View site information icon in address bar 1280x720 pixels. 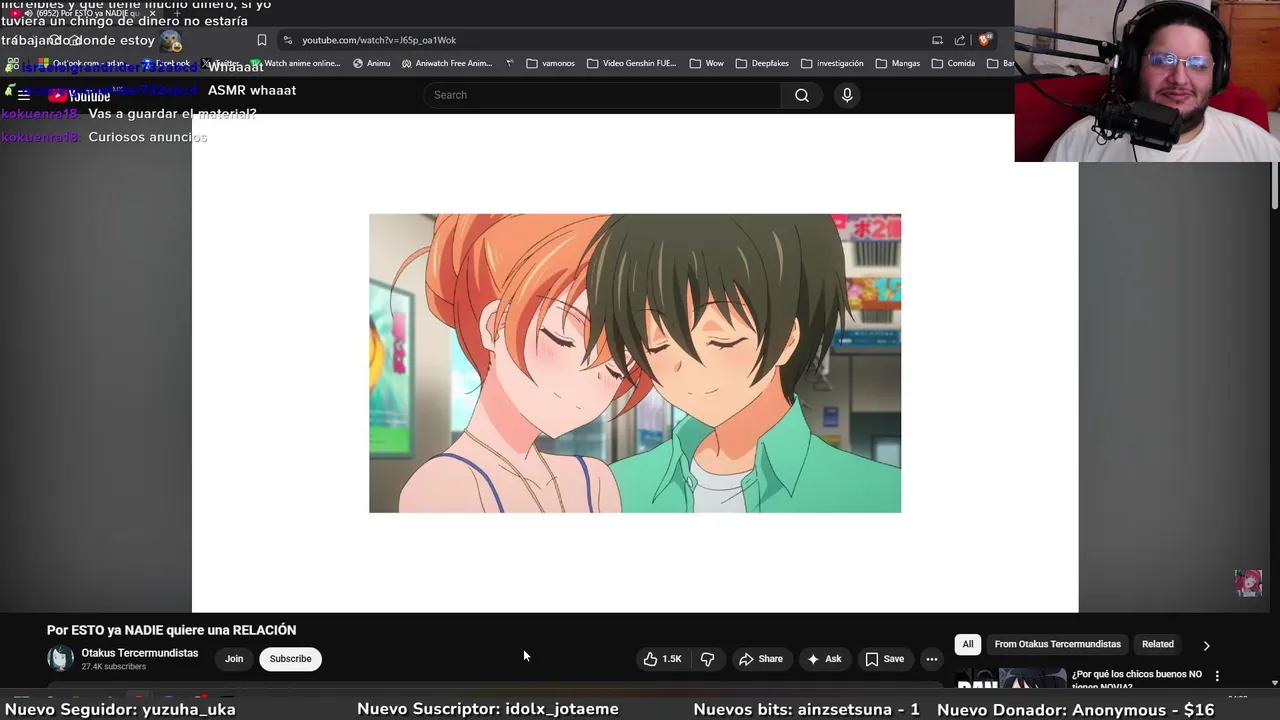pyautogui.click(x=288, y=40)
